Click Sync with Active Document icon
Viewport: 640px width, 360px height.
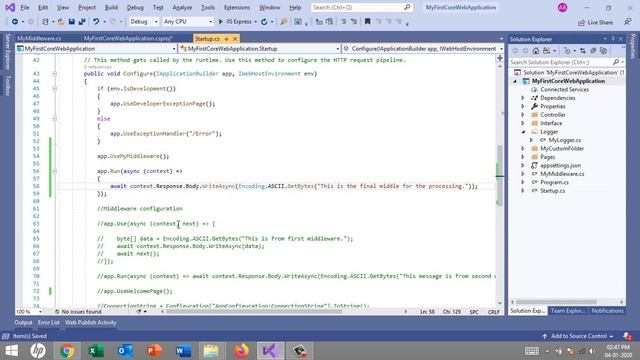coord(582,51)
